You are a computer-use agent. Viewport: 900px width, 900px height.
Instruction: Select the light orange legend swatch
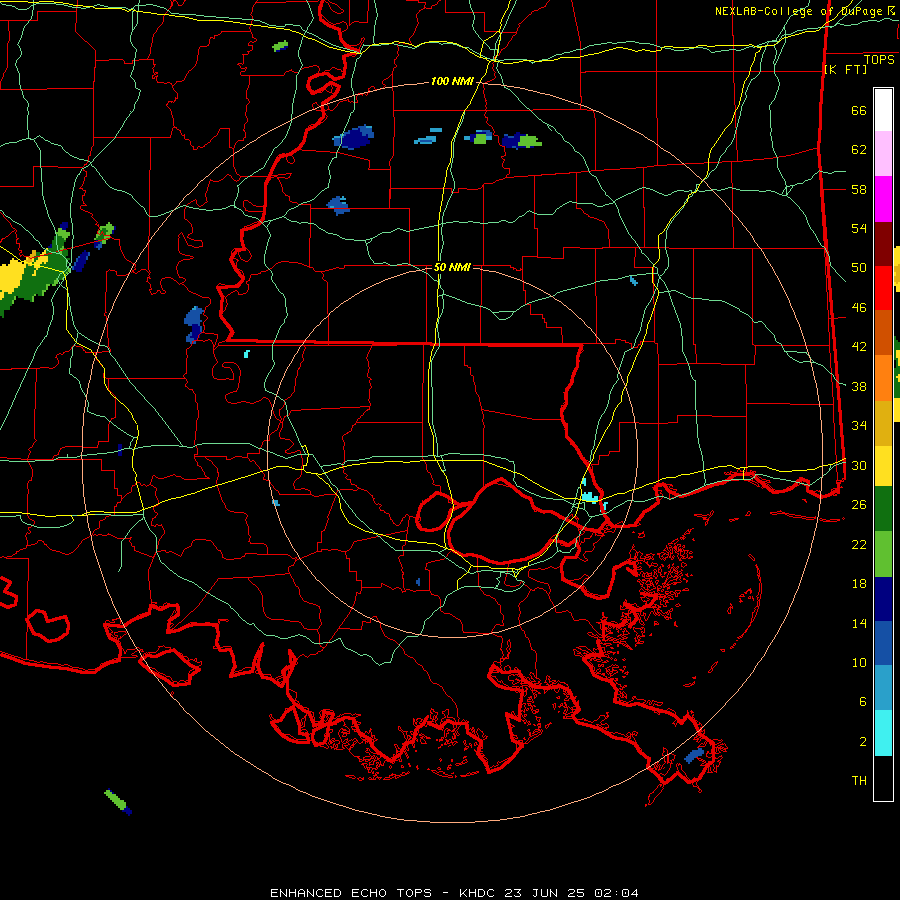click(x=883, y=378)
